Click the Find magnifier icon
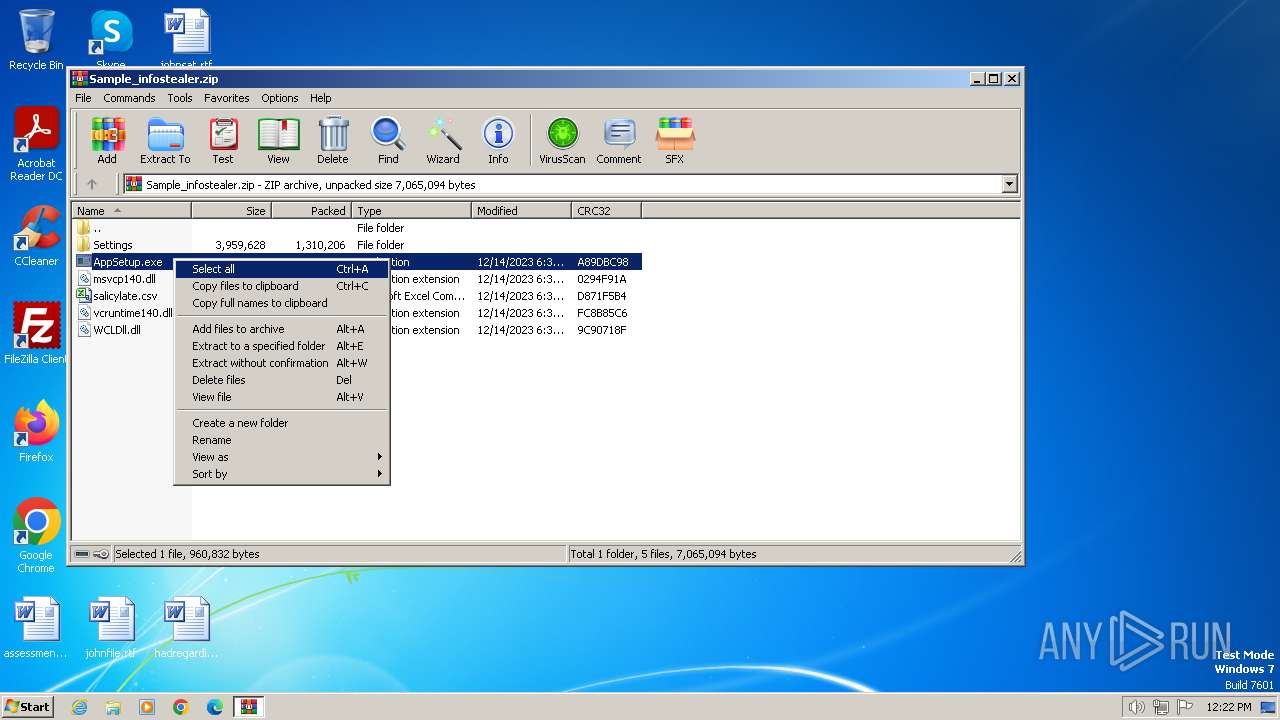Screen dimensions: 1280x720 click(388, 140)
